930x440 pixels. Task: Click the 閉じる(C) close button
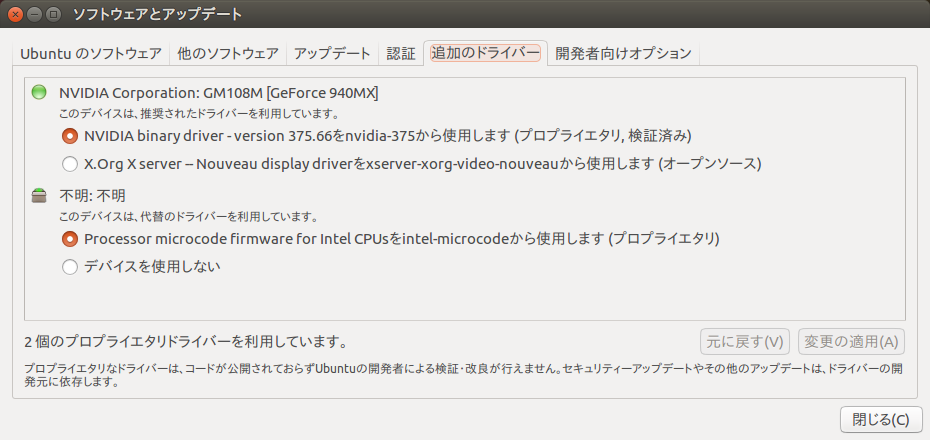click(x=879, y=419)
